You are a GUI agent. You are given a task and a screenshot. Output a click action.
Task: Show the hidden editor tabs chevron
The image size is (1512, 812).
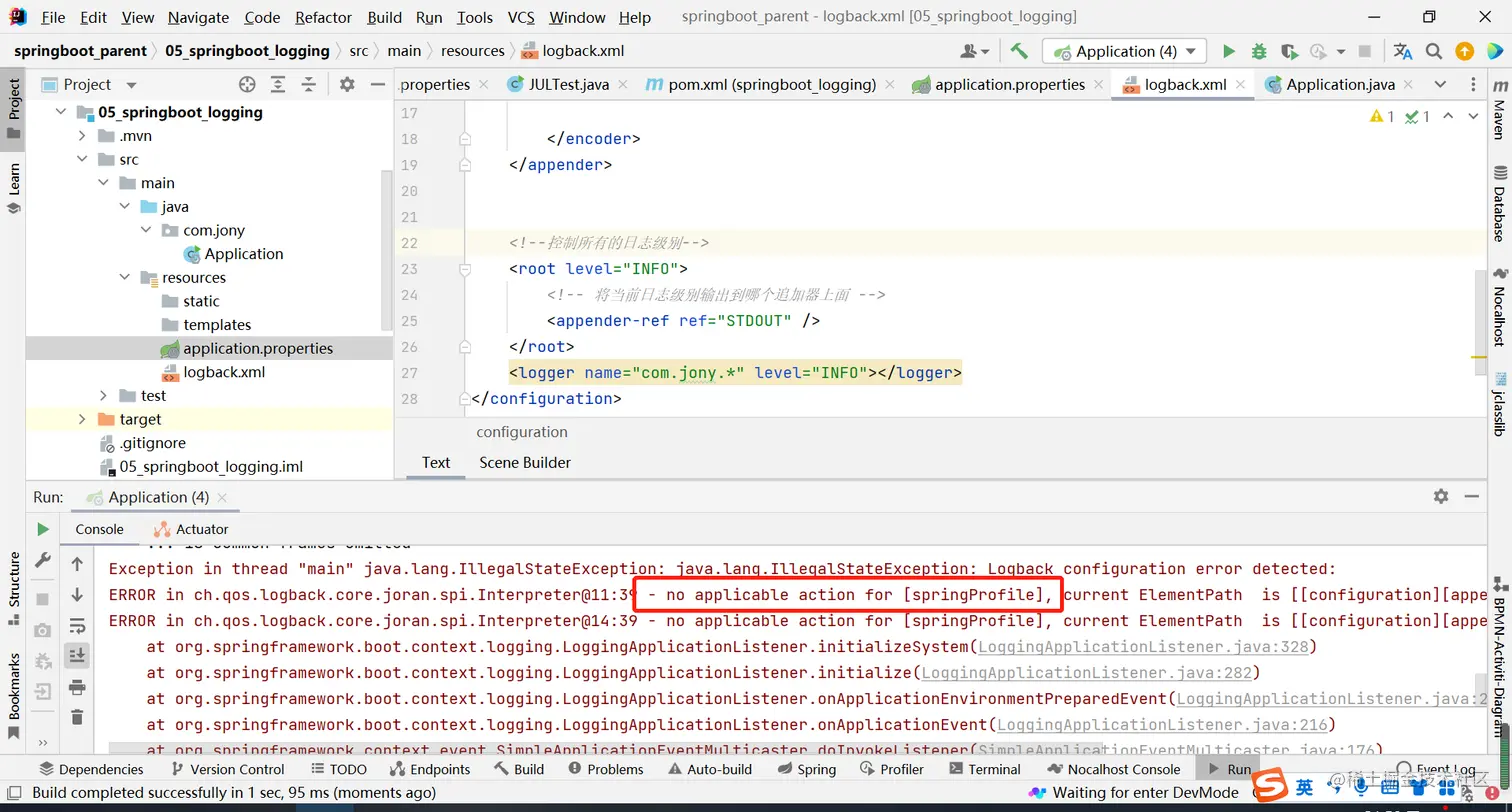click(1439, 84)
